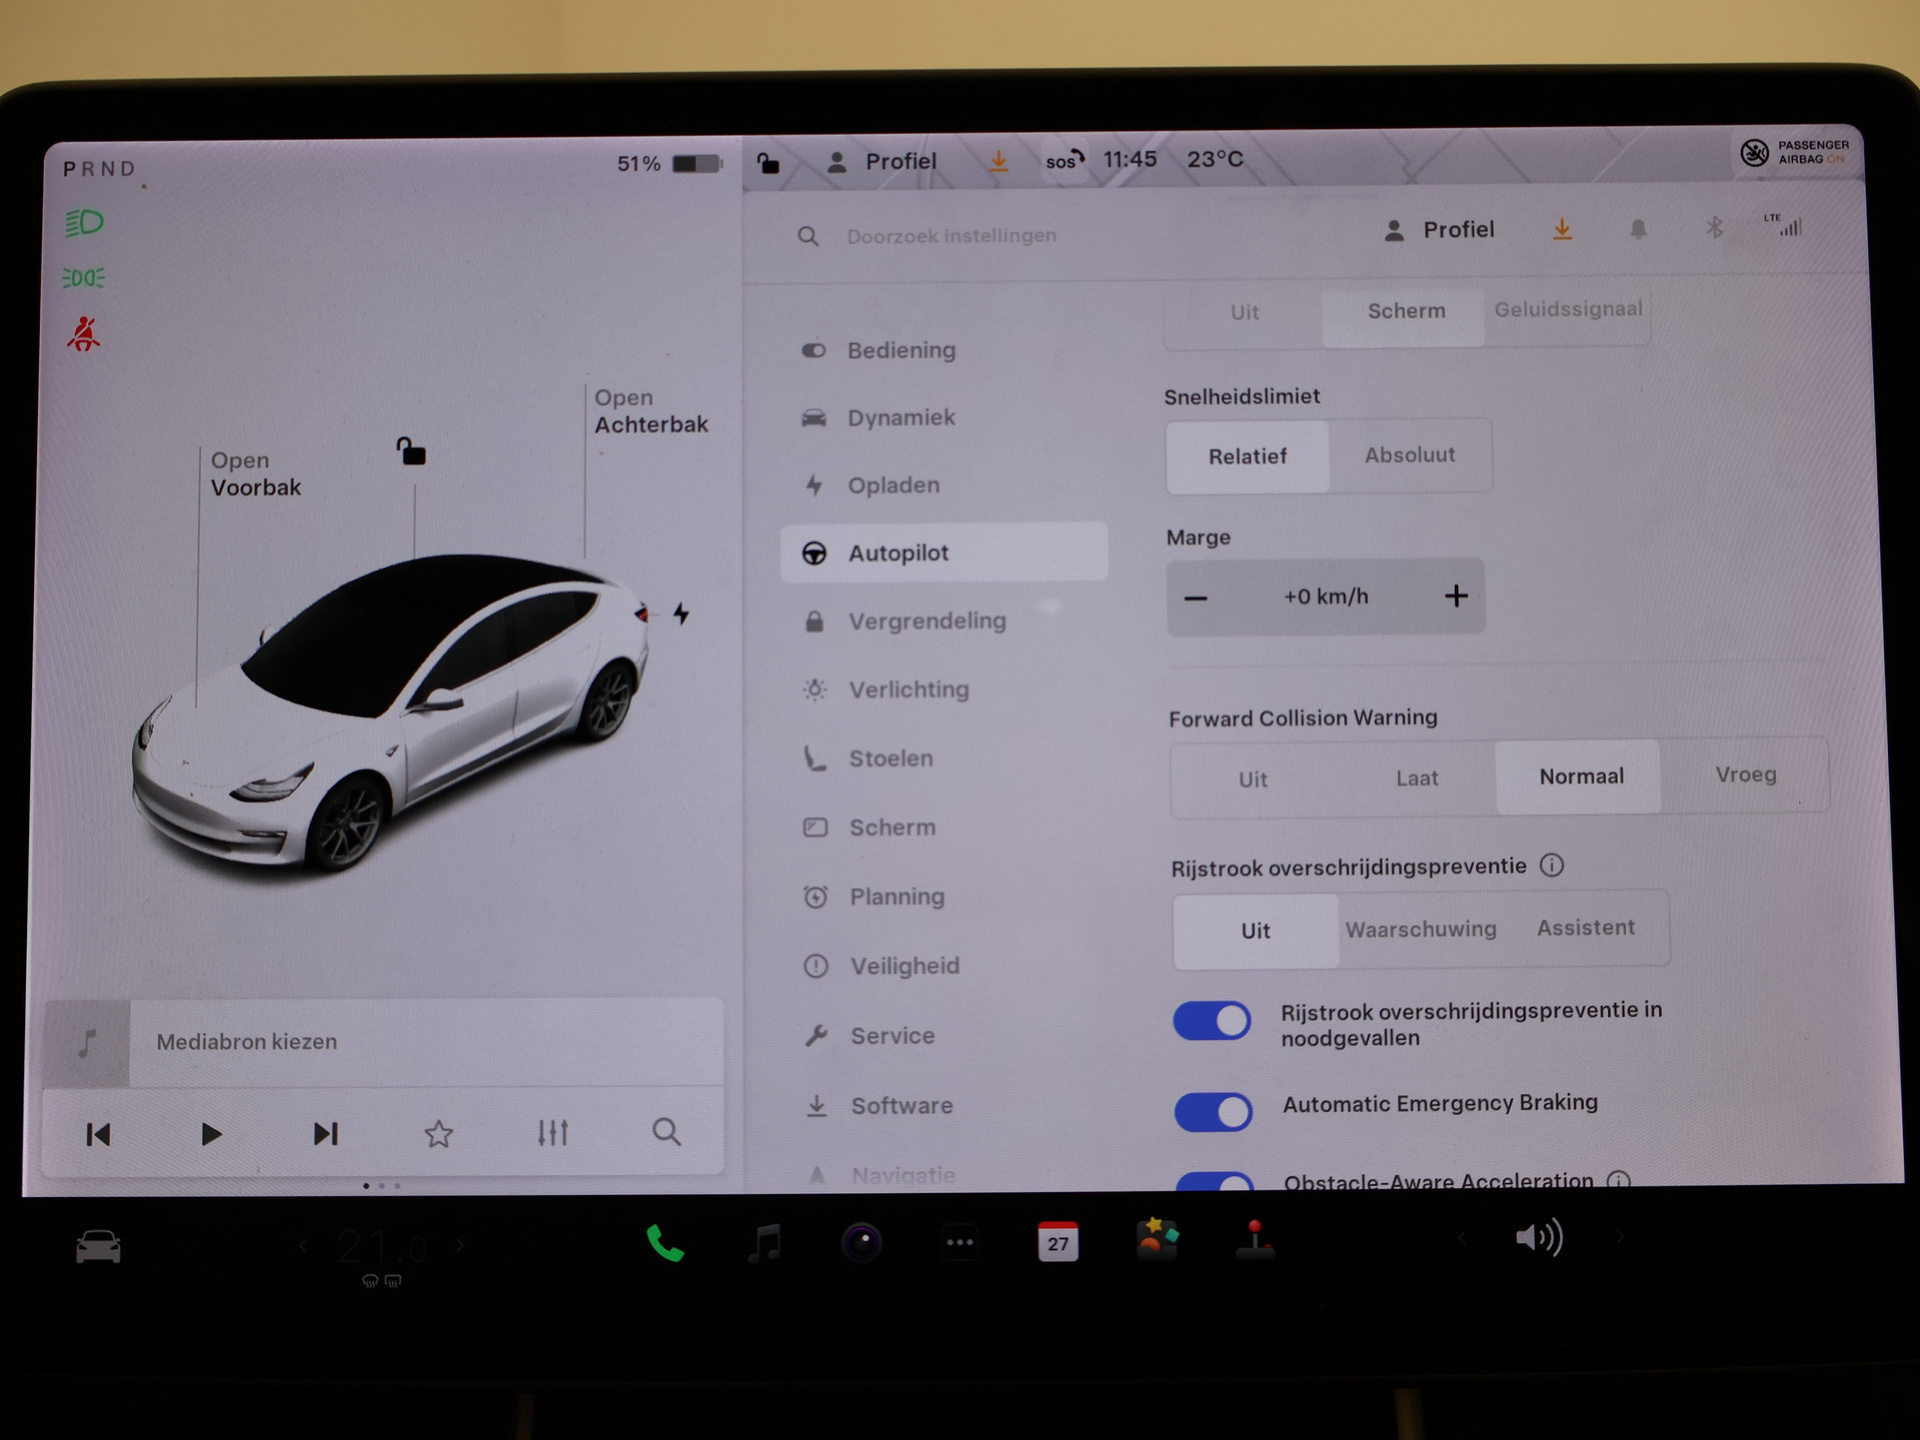Tap the charge port lightning bolt icon
The height and width of the screenshot is (1440, 1920).
(x=681, y=613)
